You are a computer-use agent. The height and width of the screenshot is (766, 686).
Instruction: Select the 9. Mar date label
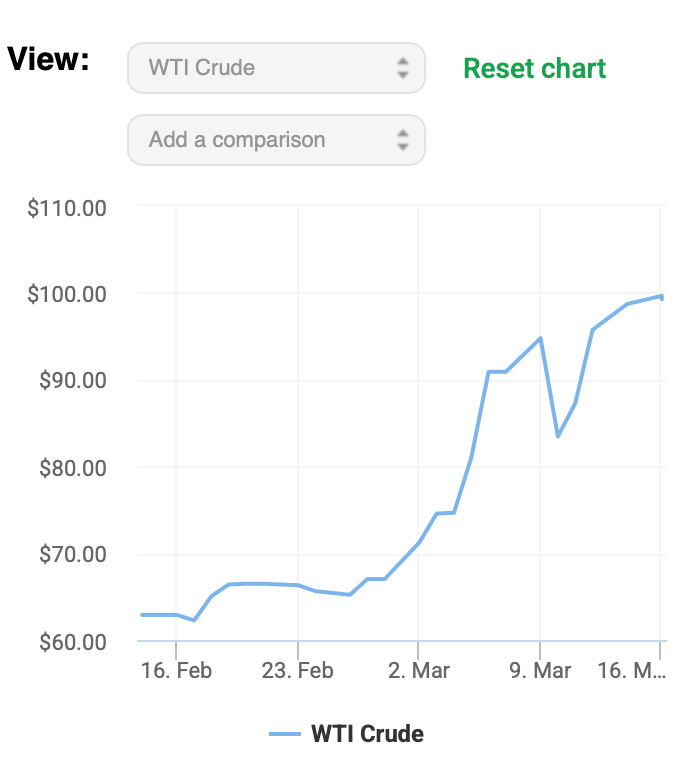pyautogui.click(x=539, y=670)
